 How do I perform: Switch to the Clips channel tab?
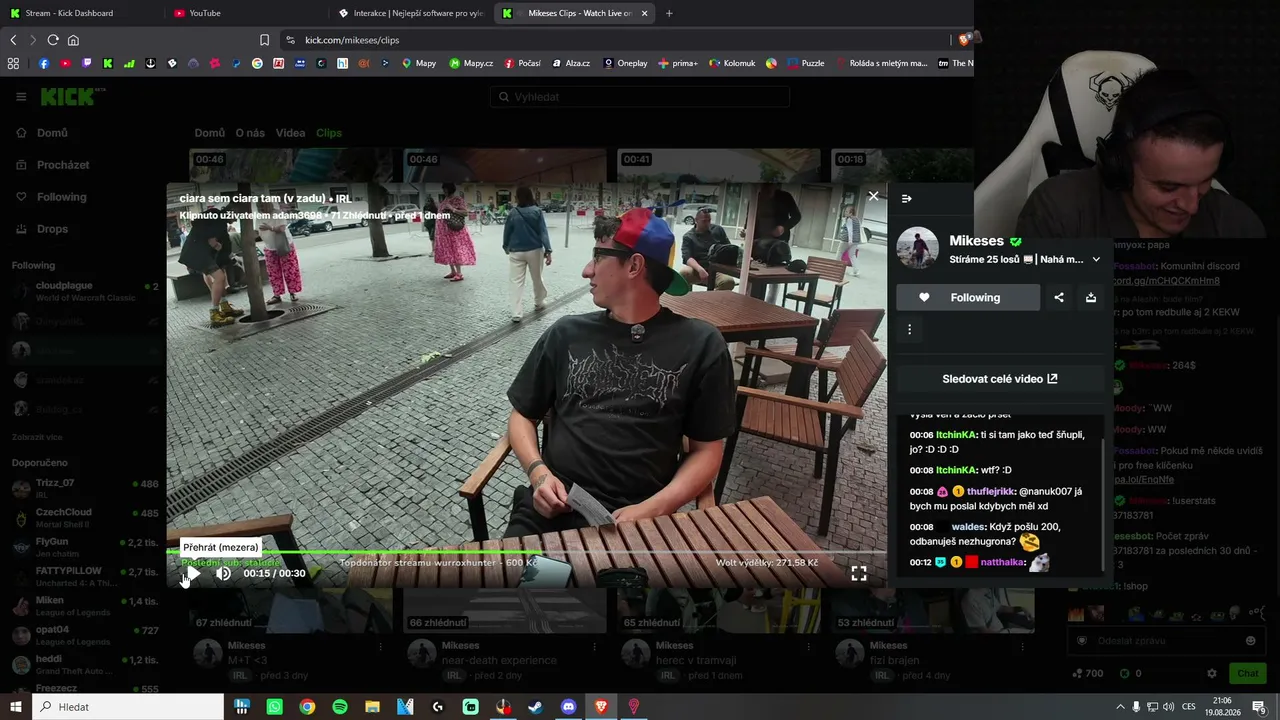329,133
